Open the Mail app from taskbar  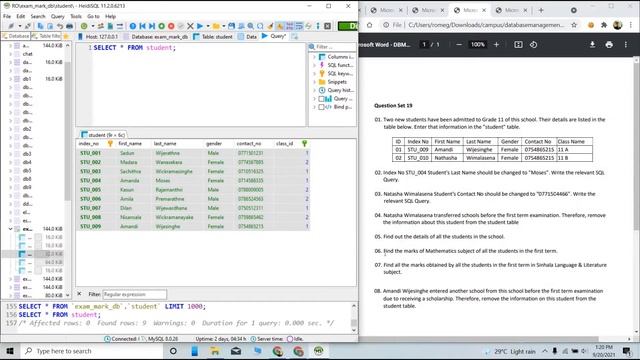[236, 351]
